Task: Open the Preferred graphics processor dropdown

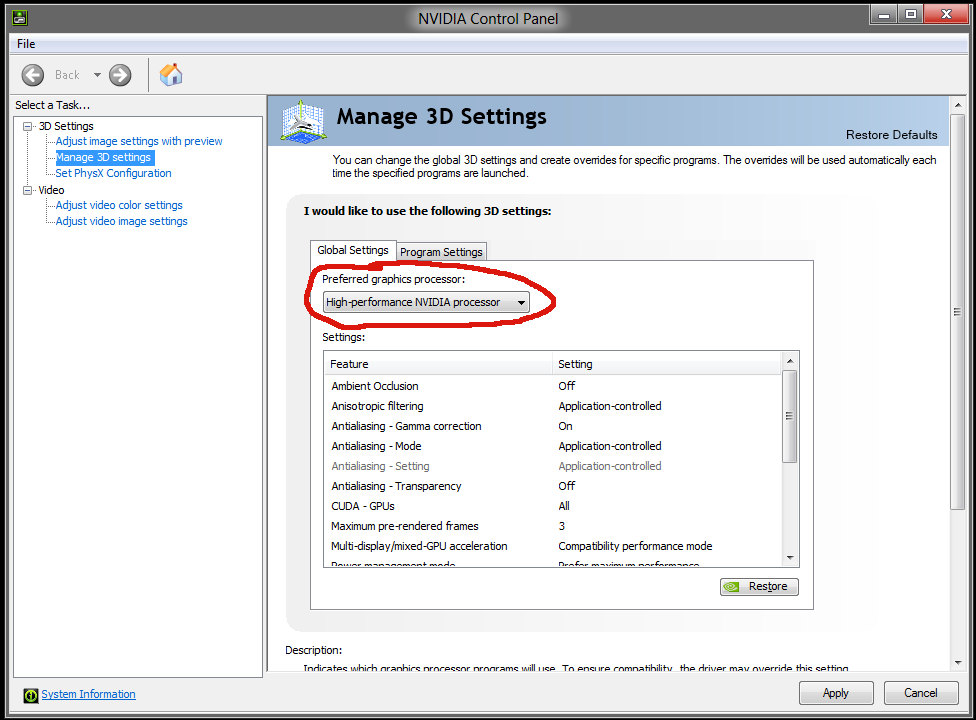Action: pos(426,302)
